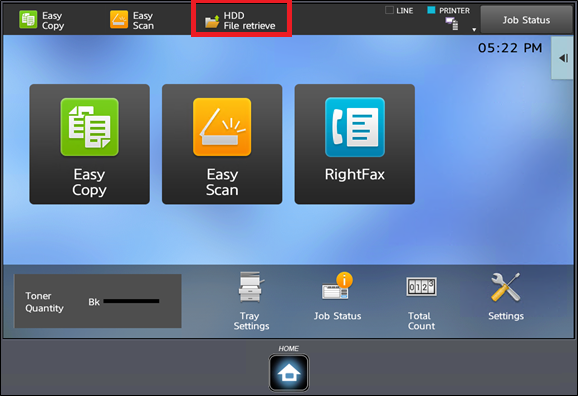Tap the large Easy Copy tile

click(x=90, y=144)
